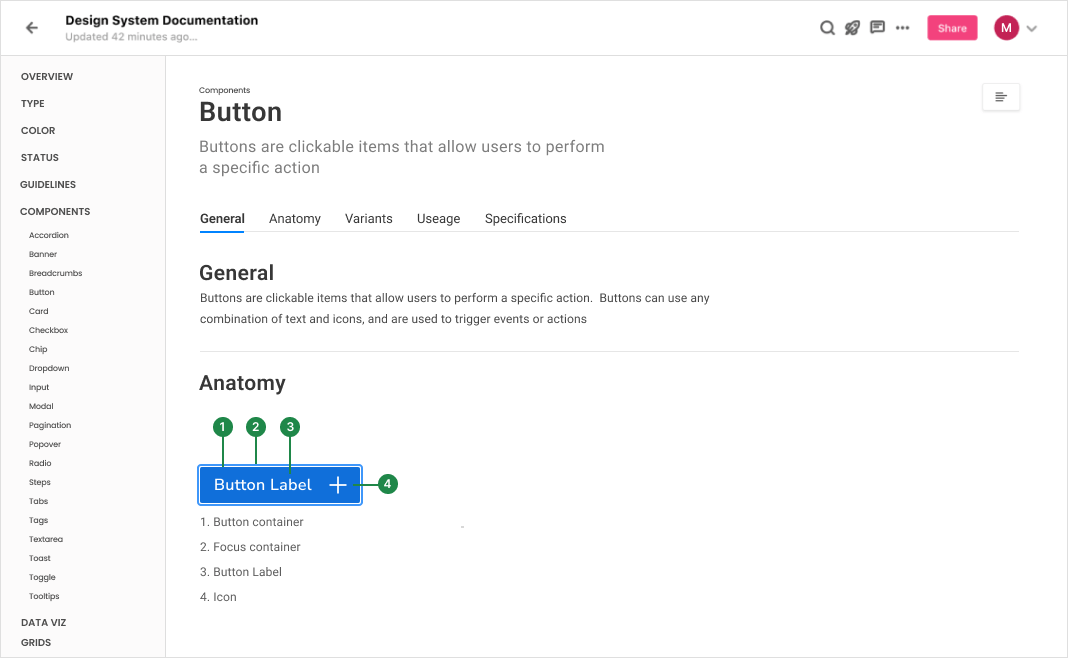This screenshot has height=658, width=1068.
Task: Click the '2. Focus container' list item
Action: pyautogui.click(x=250, y=547)
